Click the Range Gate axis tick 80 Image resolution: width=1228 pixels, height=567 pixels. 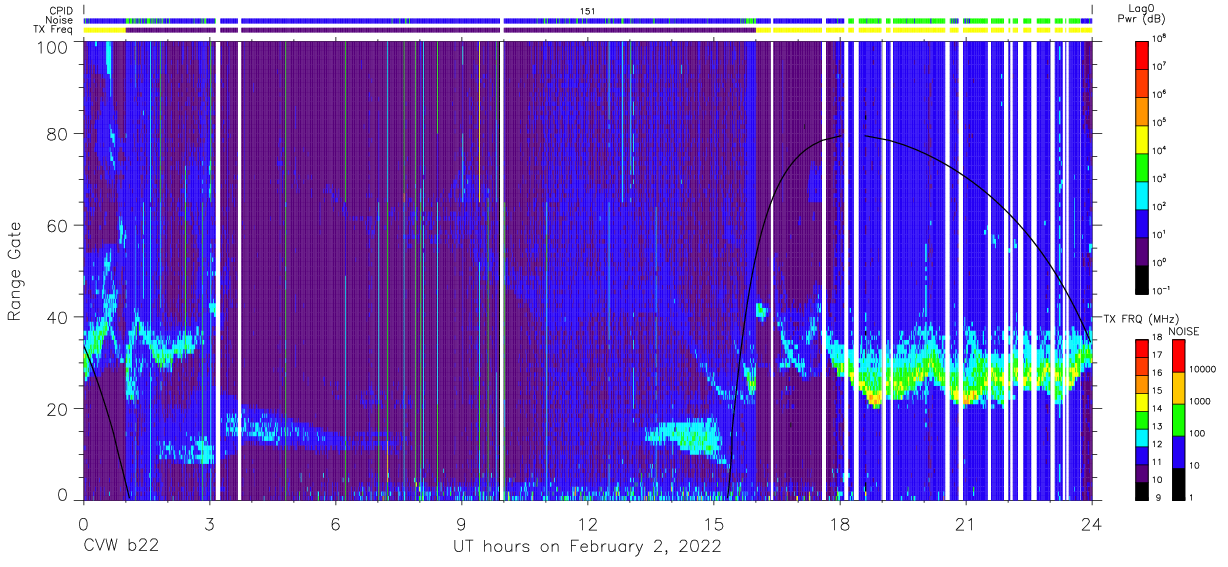coord(58,134)
